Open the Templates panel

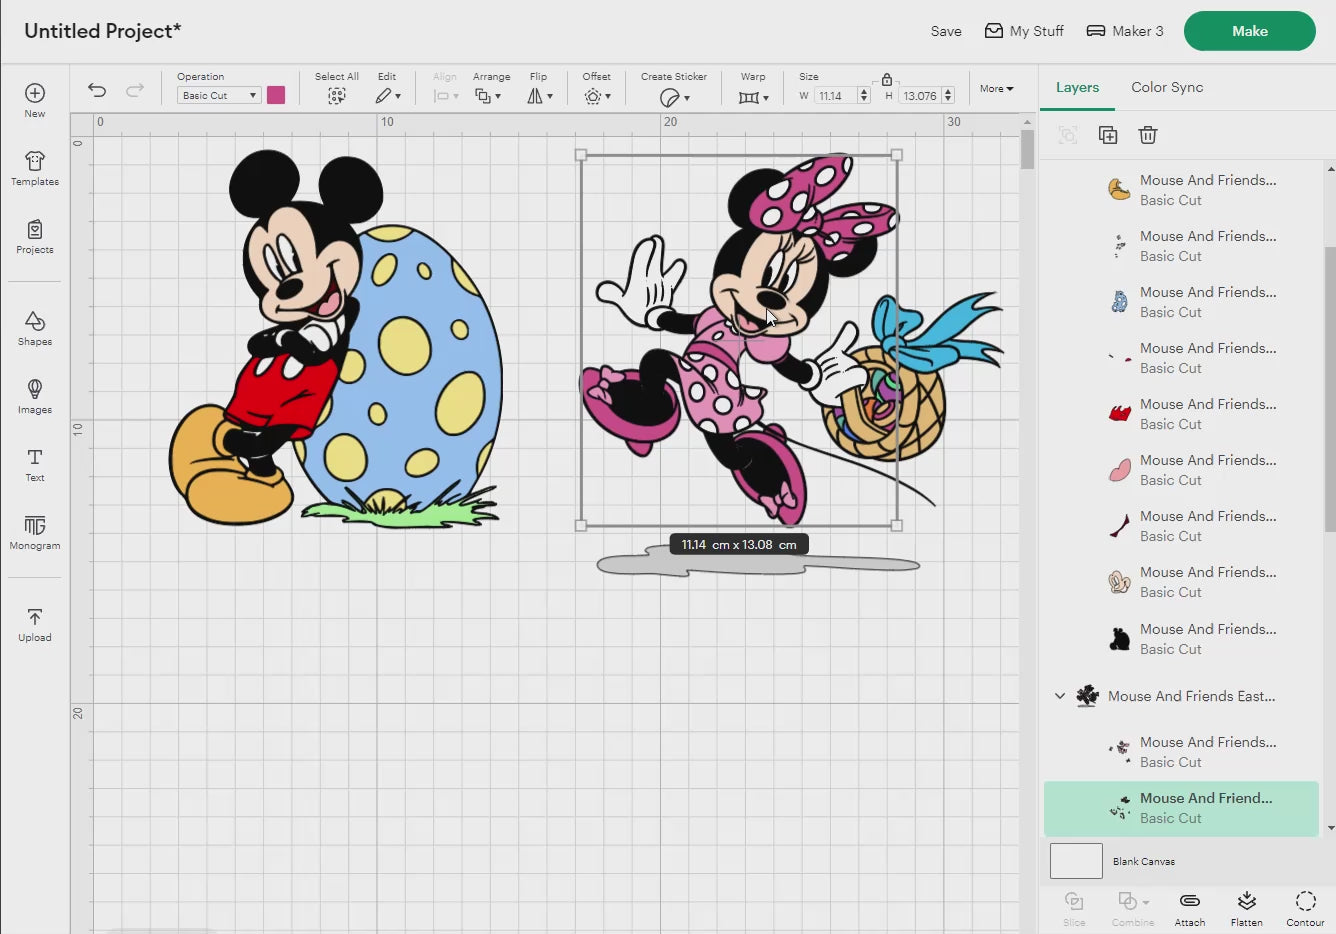tap(35, 168)
